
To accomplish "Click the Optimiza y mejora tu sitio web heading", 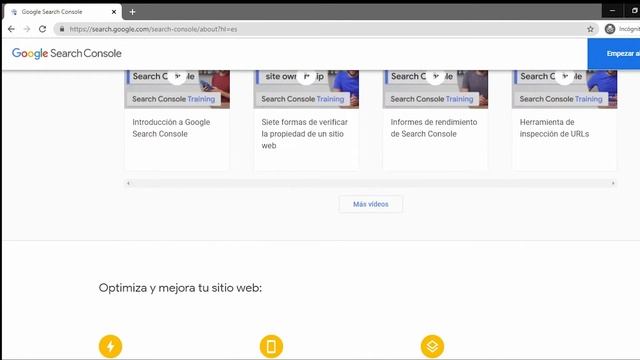I will pos(180,288).
